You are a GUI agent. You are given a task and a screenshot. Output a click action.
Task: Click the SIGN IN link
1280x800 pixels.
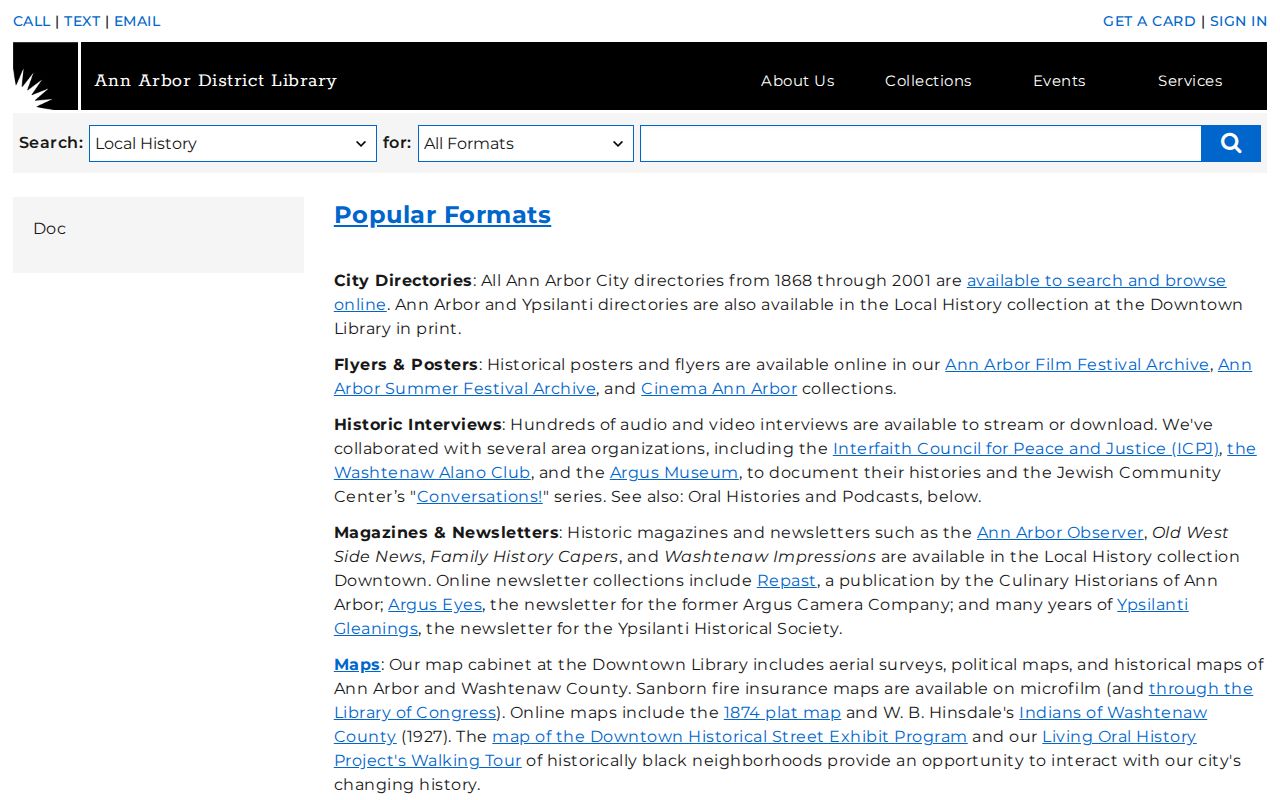tap(1238, 21)
